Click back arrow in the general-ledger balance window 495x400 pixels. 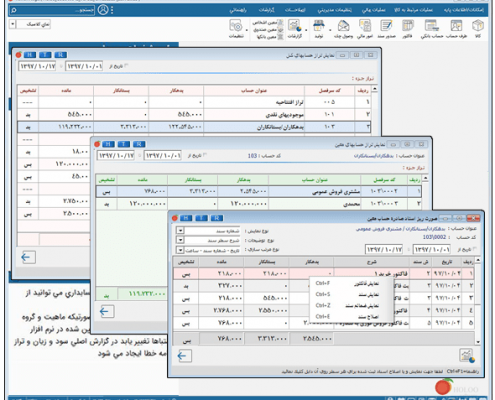28,257
